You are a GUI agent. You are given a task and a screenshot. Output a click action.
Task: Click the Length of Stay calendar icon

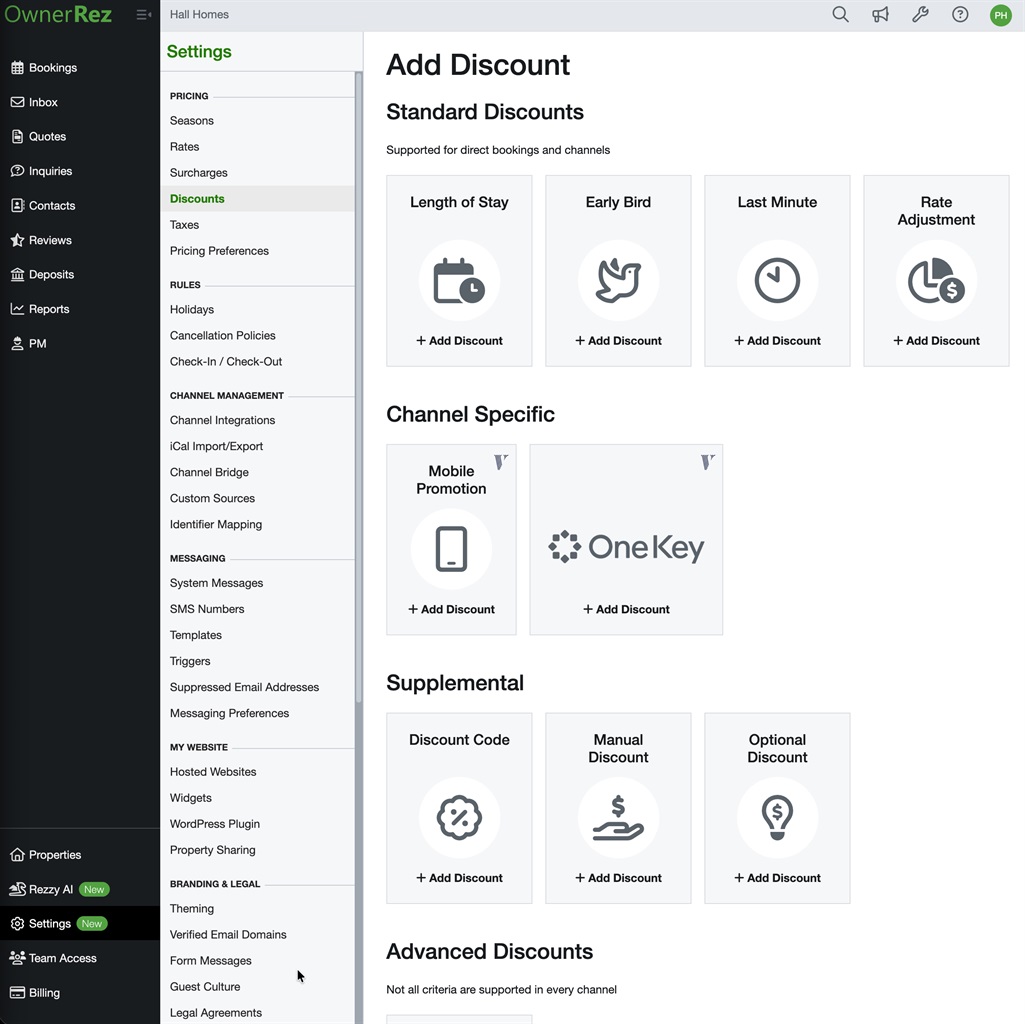point(459,281)
